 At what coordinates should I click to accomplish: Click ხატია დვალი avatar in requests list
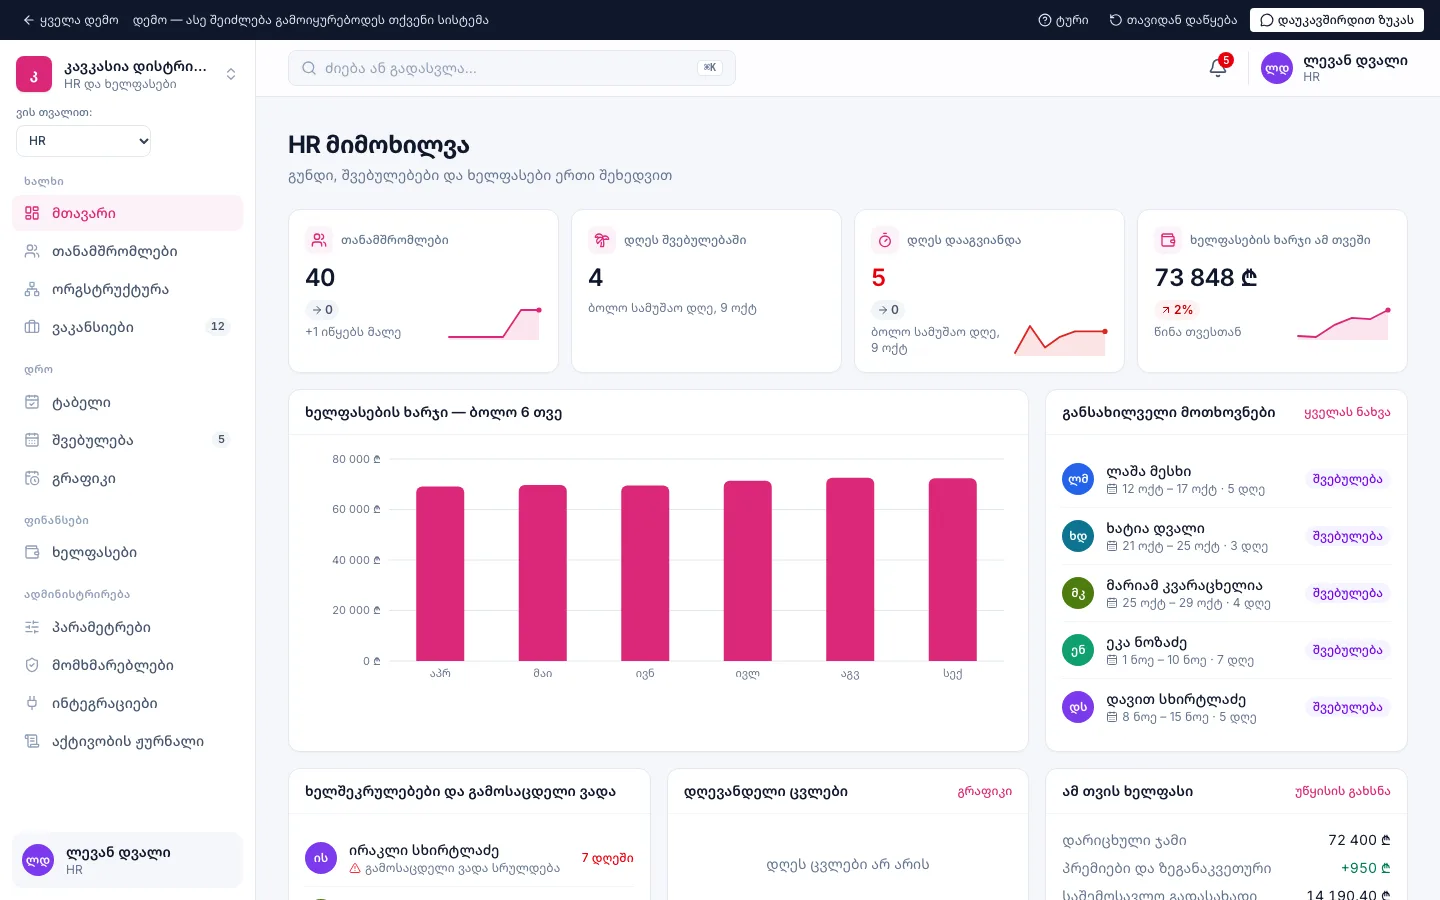coord(1078,536)
